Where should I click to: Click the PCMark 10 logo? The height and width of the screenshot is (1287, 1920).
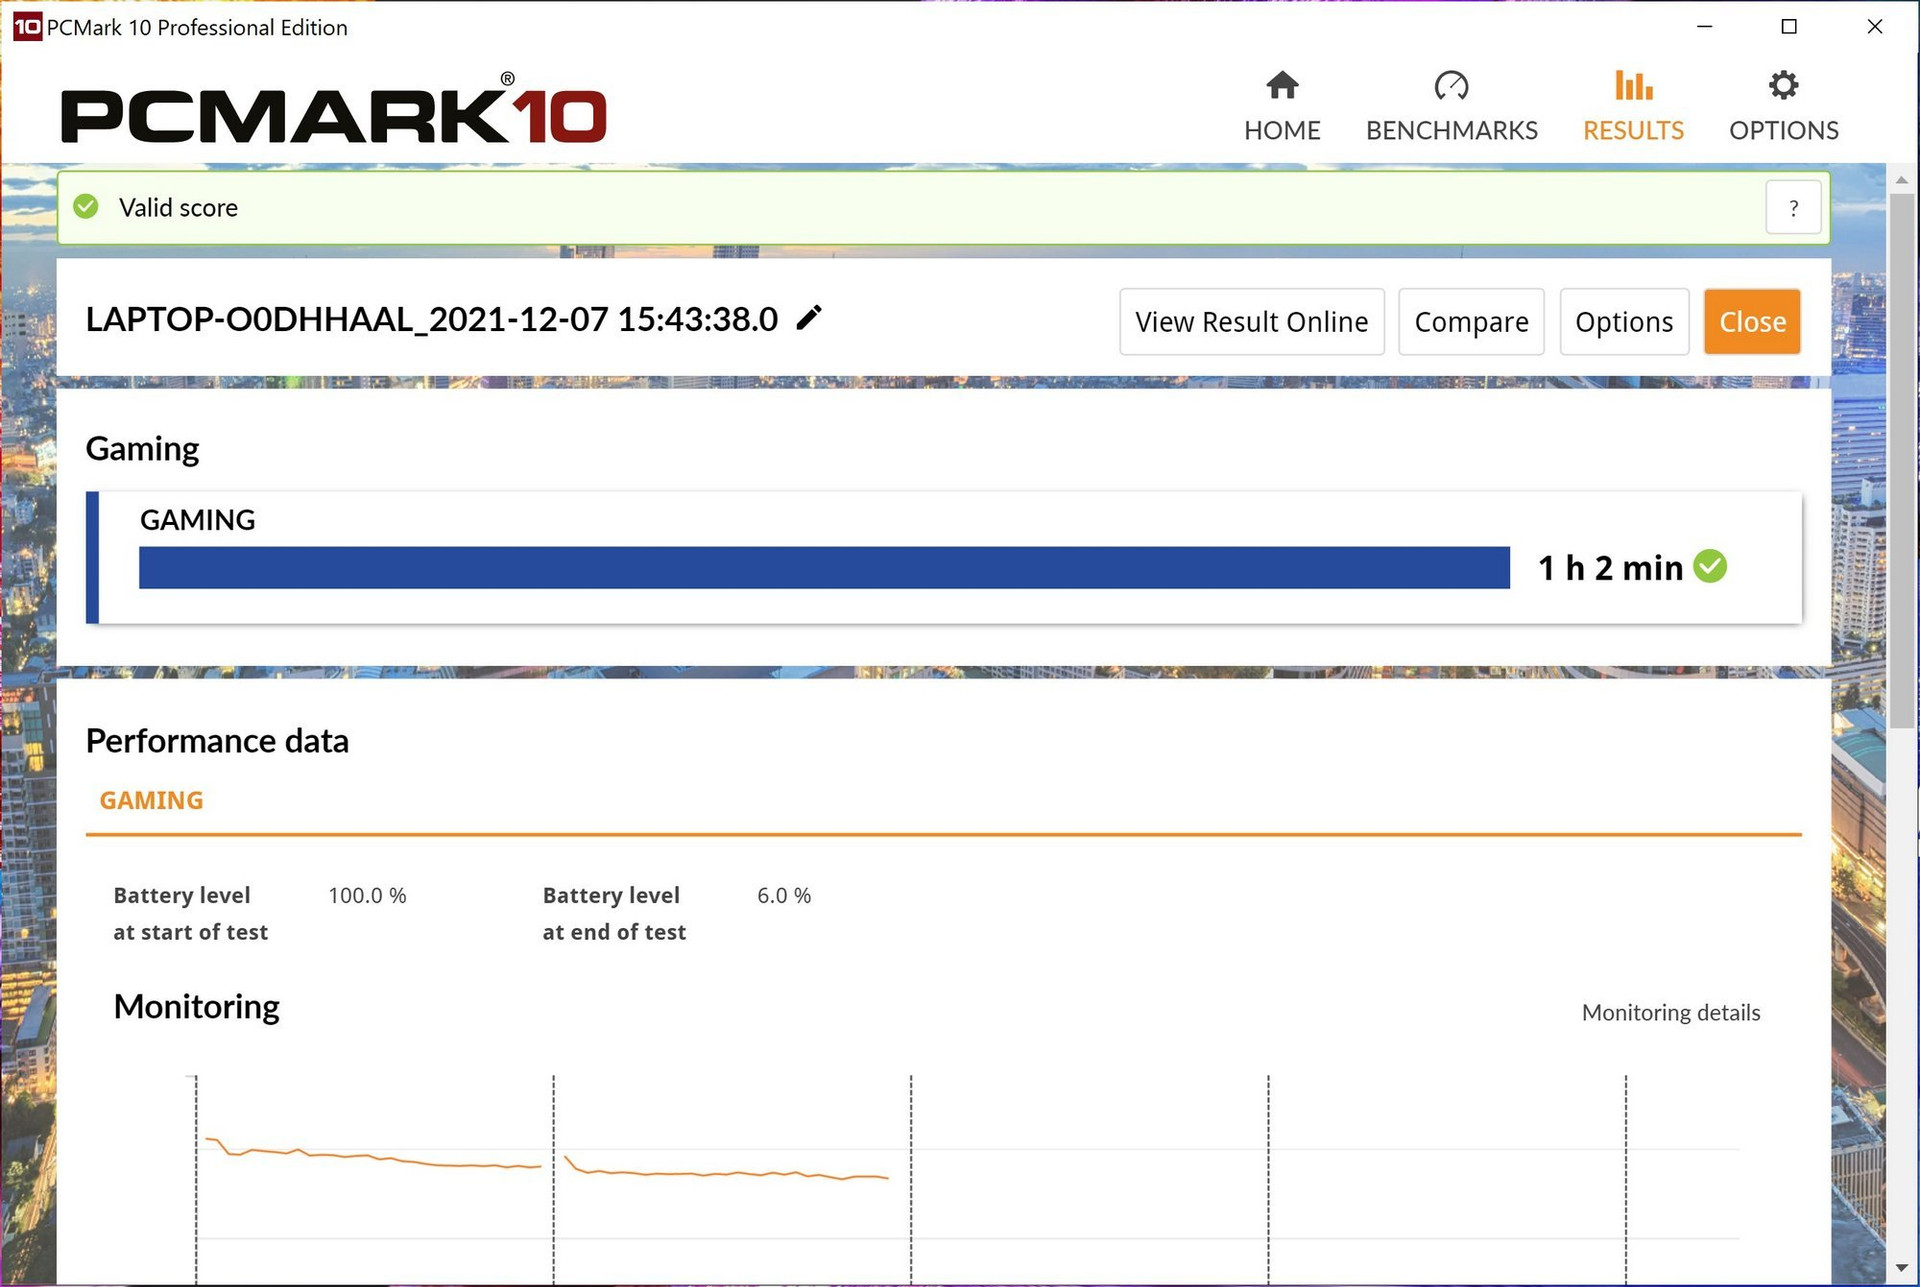334,110
